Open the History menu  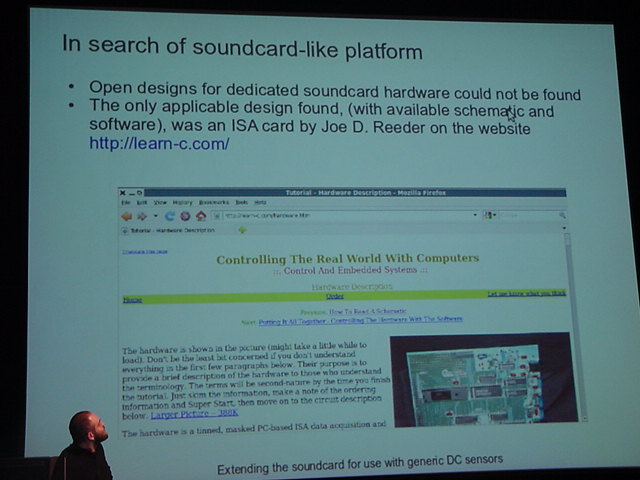(x=182, y=202)
